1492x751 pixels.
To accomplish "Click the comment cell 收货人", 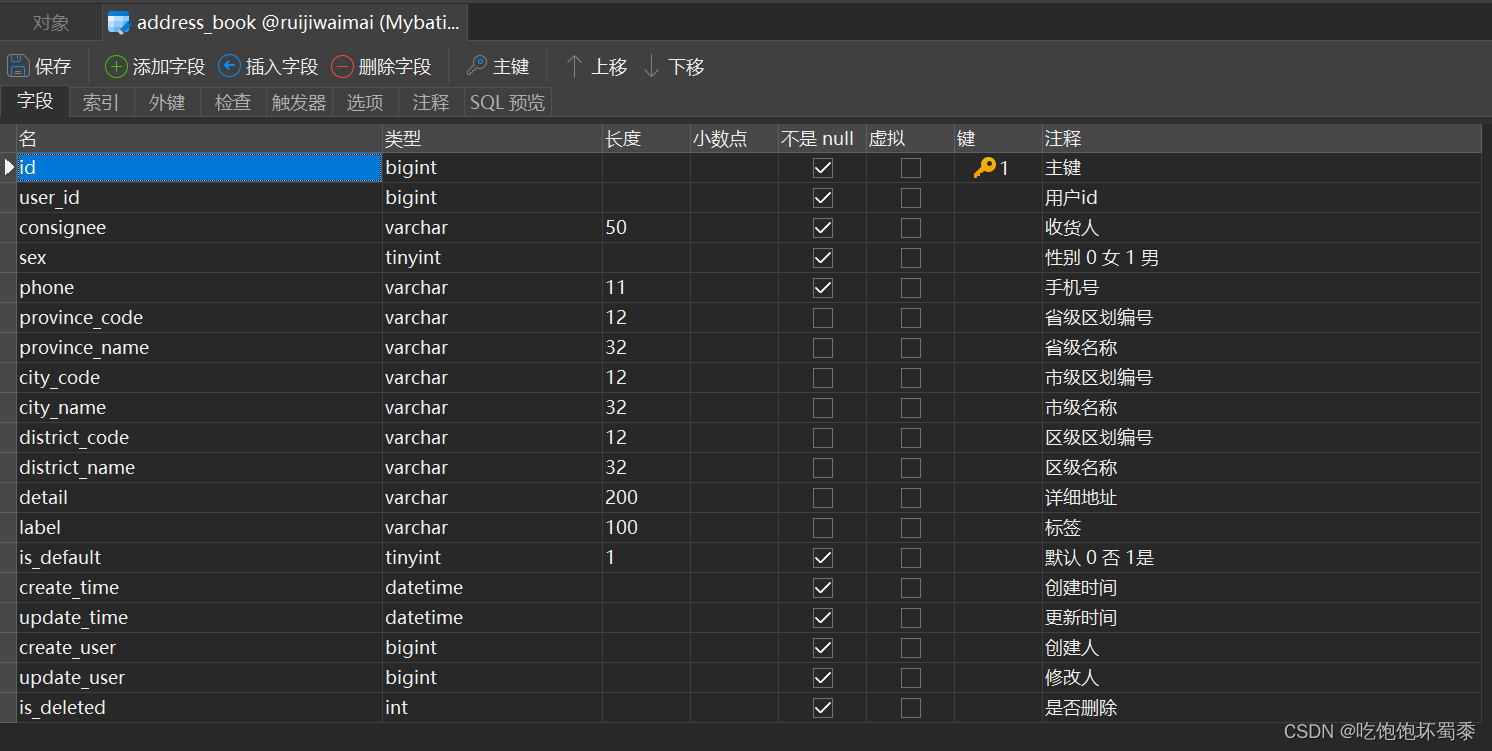I will pos(1262,228).
